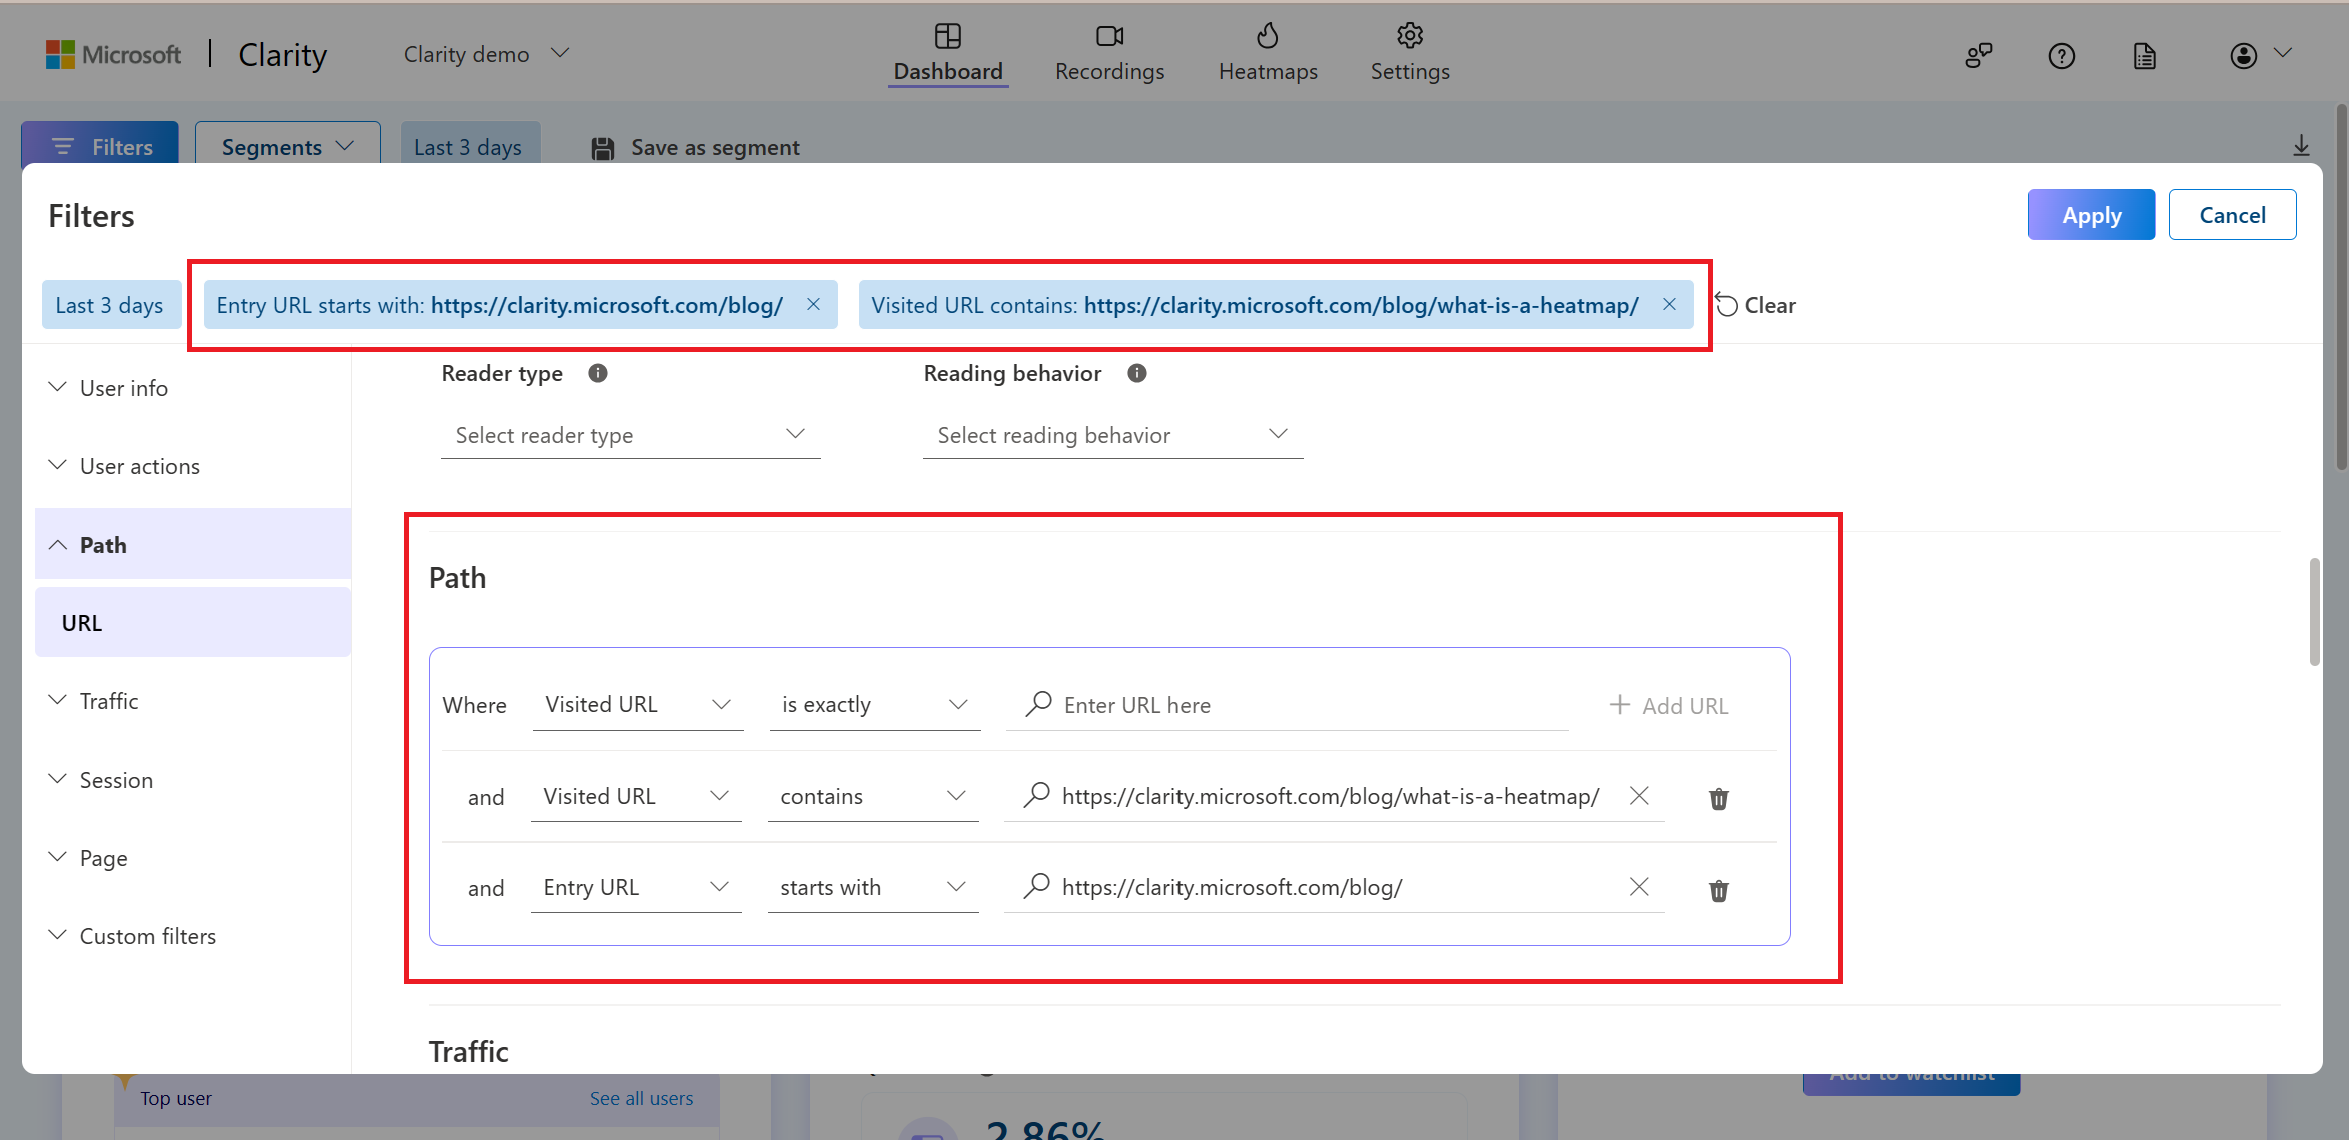
Task: Click the Clarity brand name
Action: pyautogui.click(x=283, y=55)
